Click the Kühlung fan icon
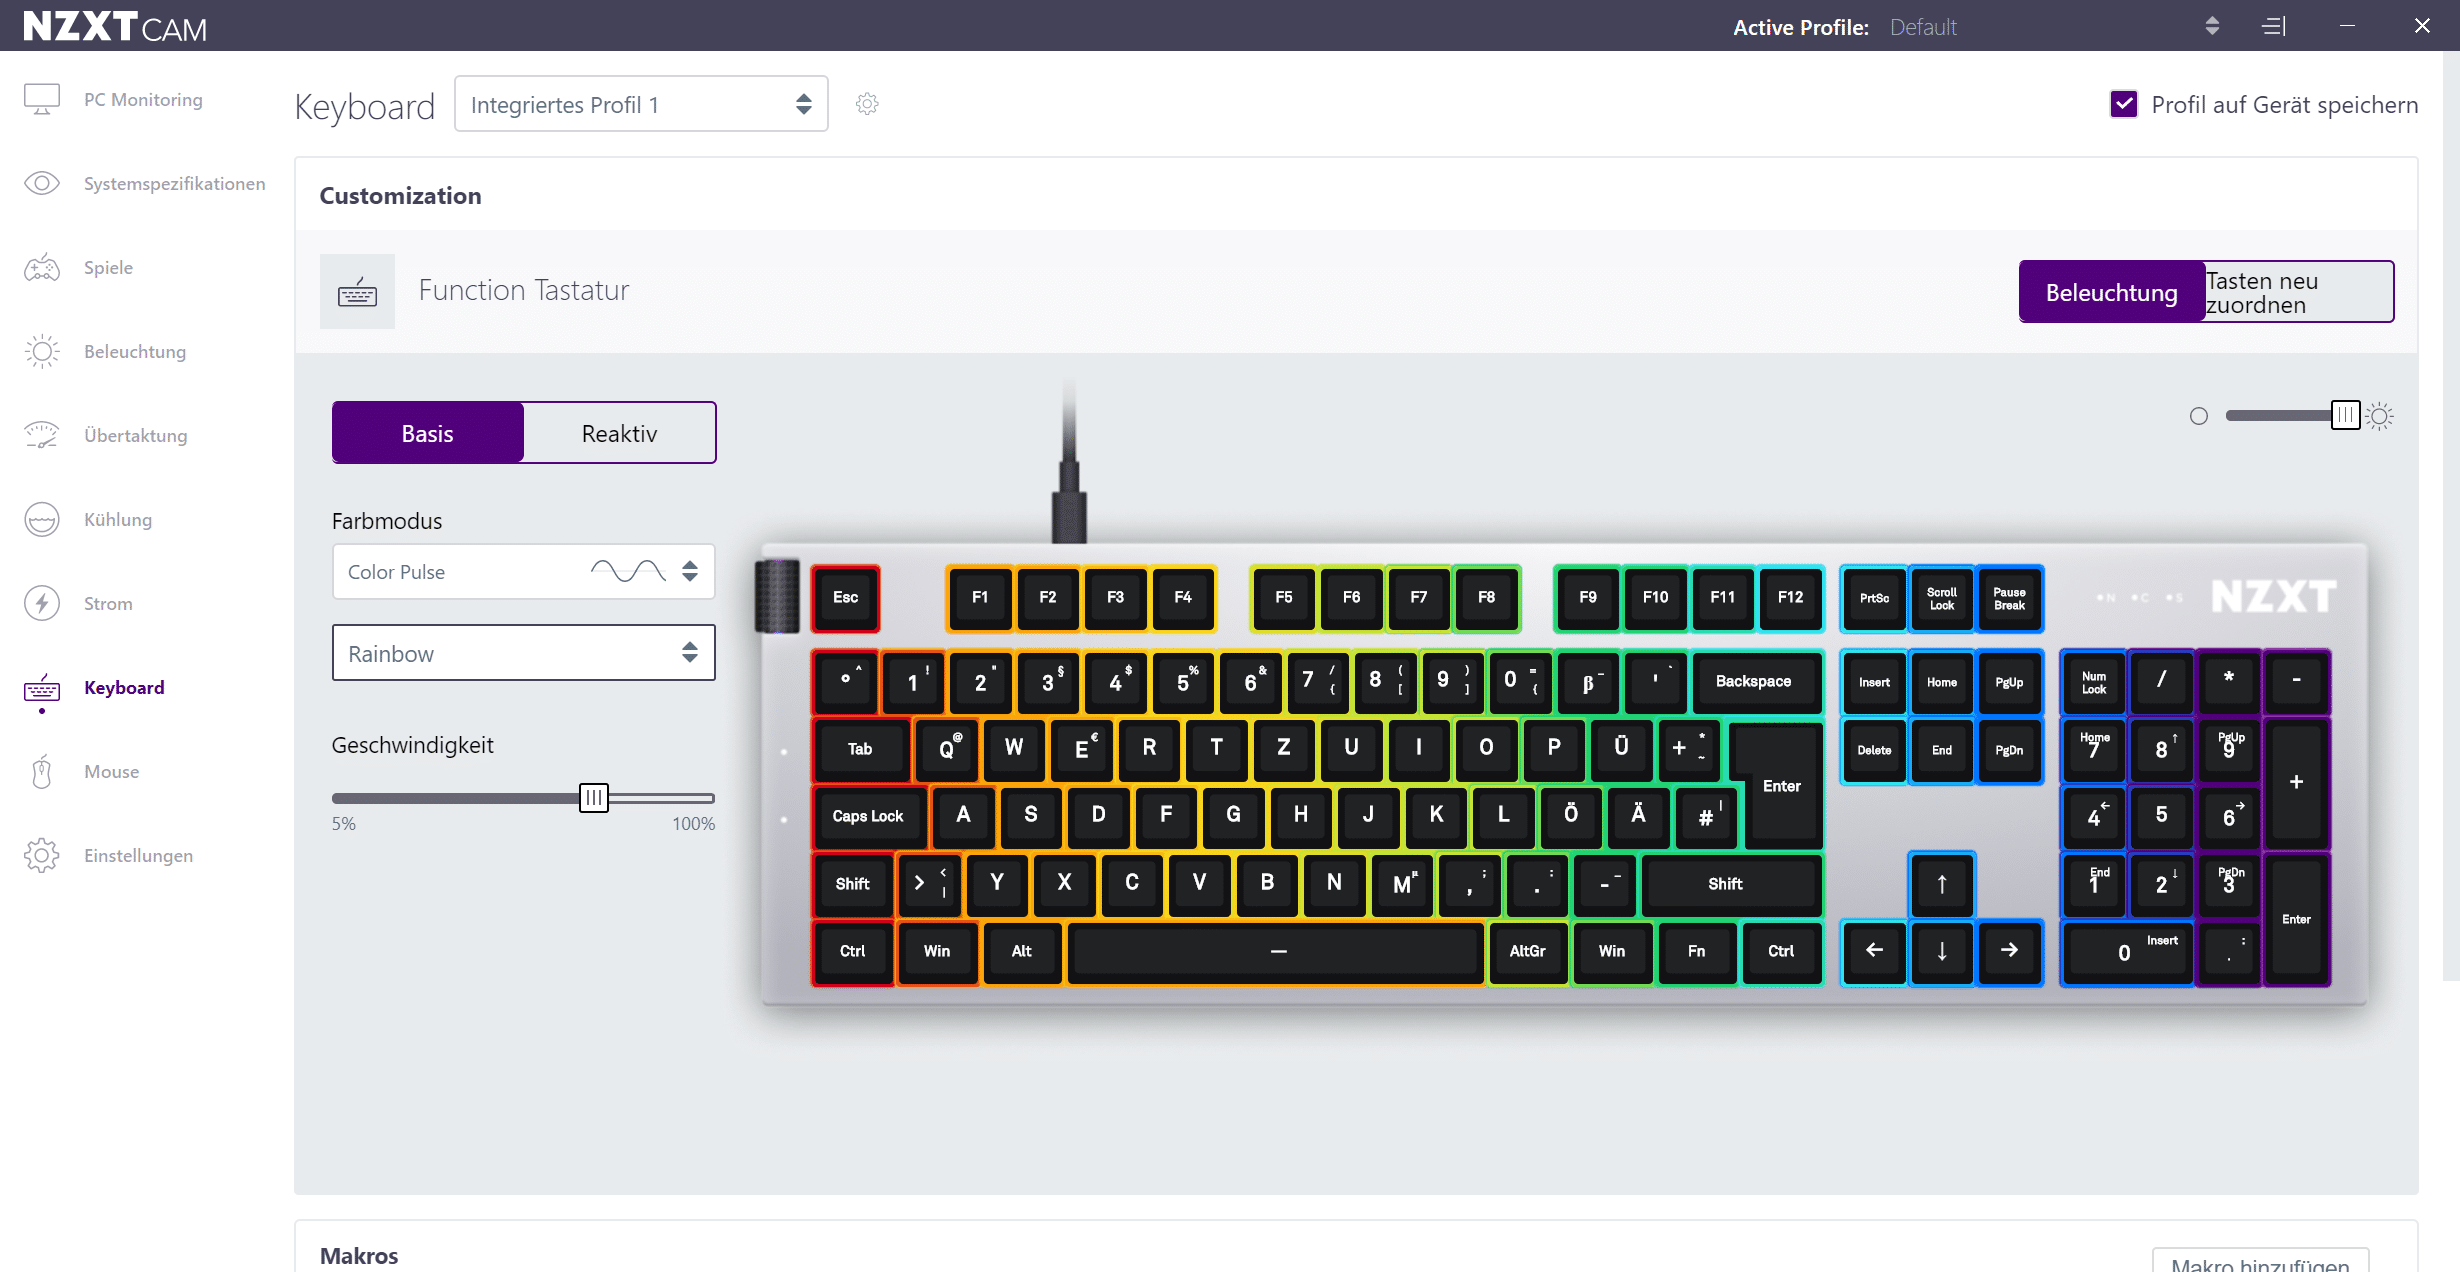Image resolution: width=2460 pixels, height=1272 pixels. coord(42,520)
